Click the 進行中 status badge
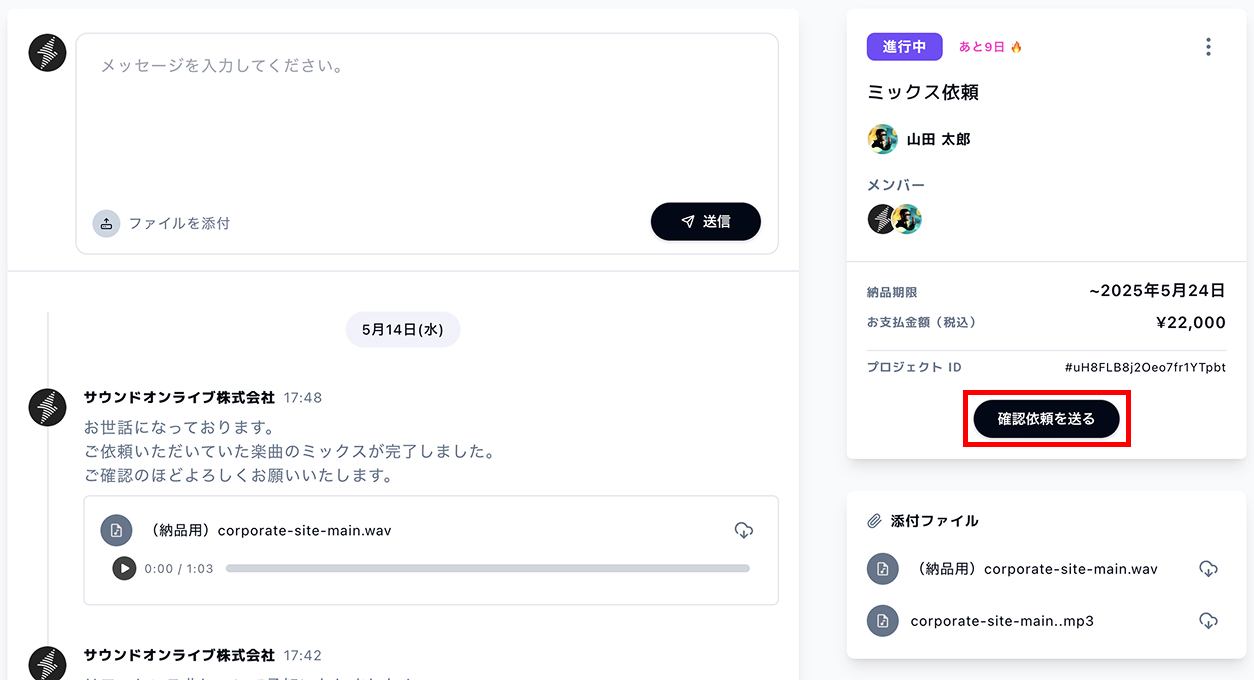The image size is (1254, 680). (904, 47)
